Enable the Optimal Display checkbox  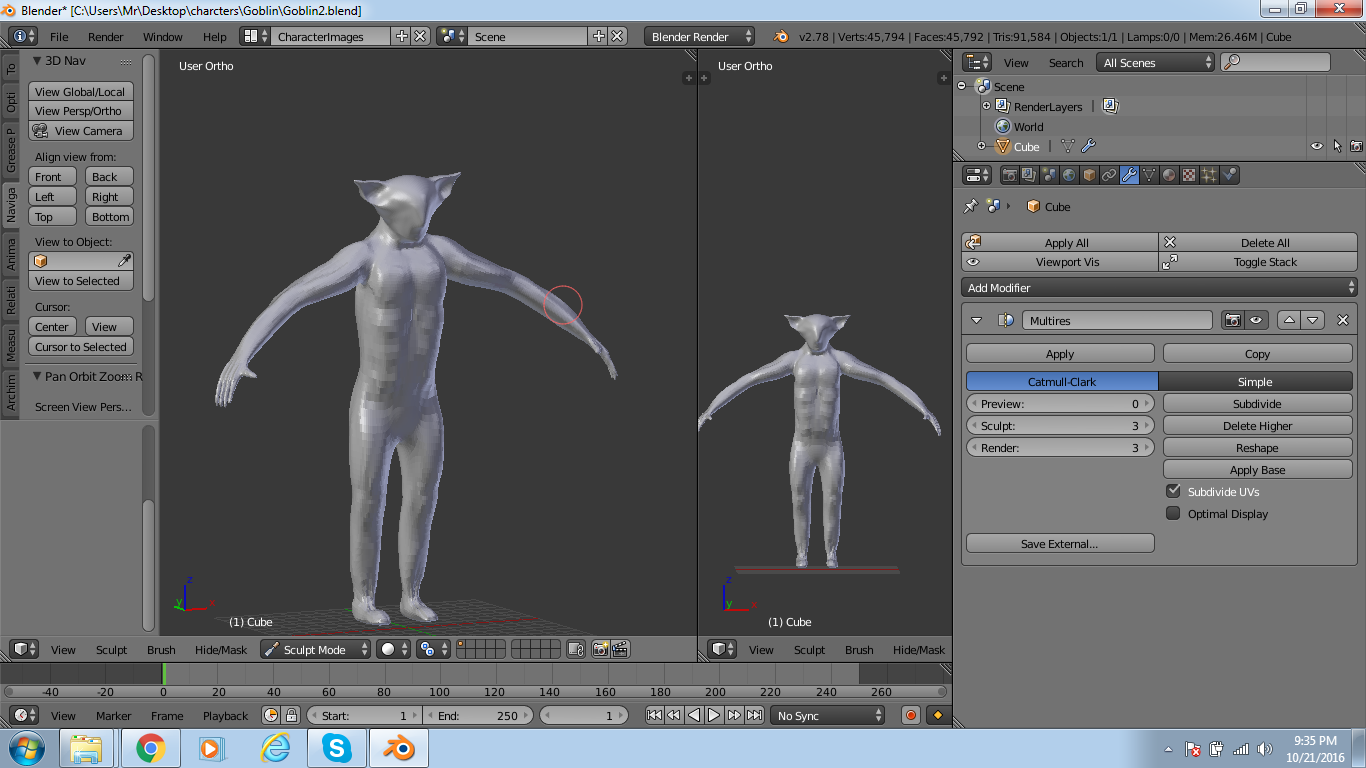point(1174,514)
